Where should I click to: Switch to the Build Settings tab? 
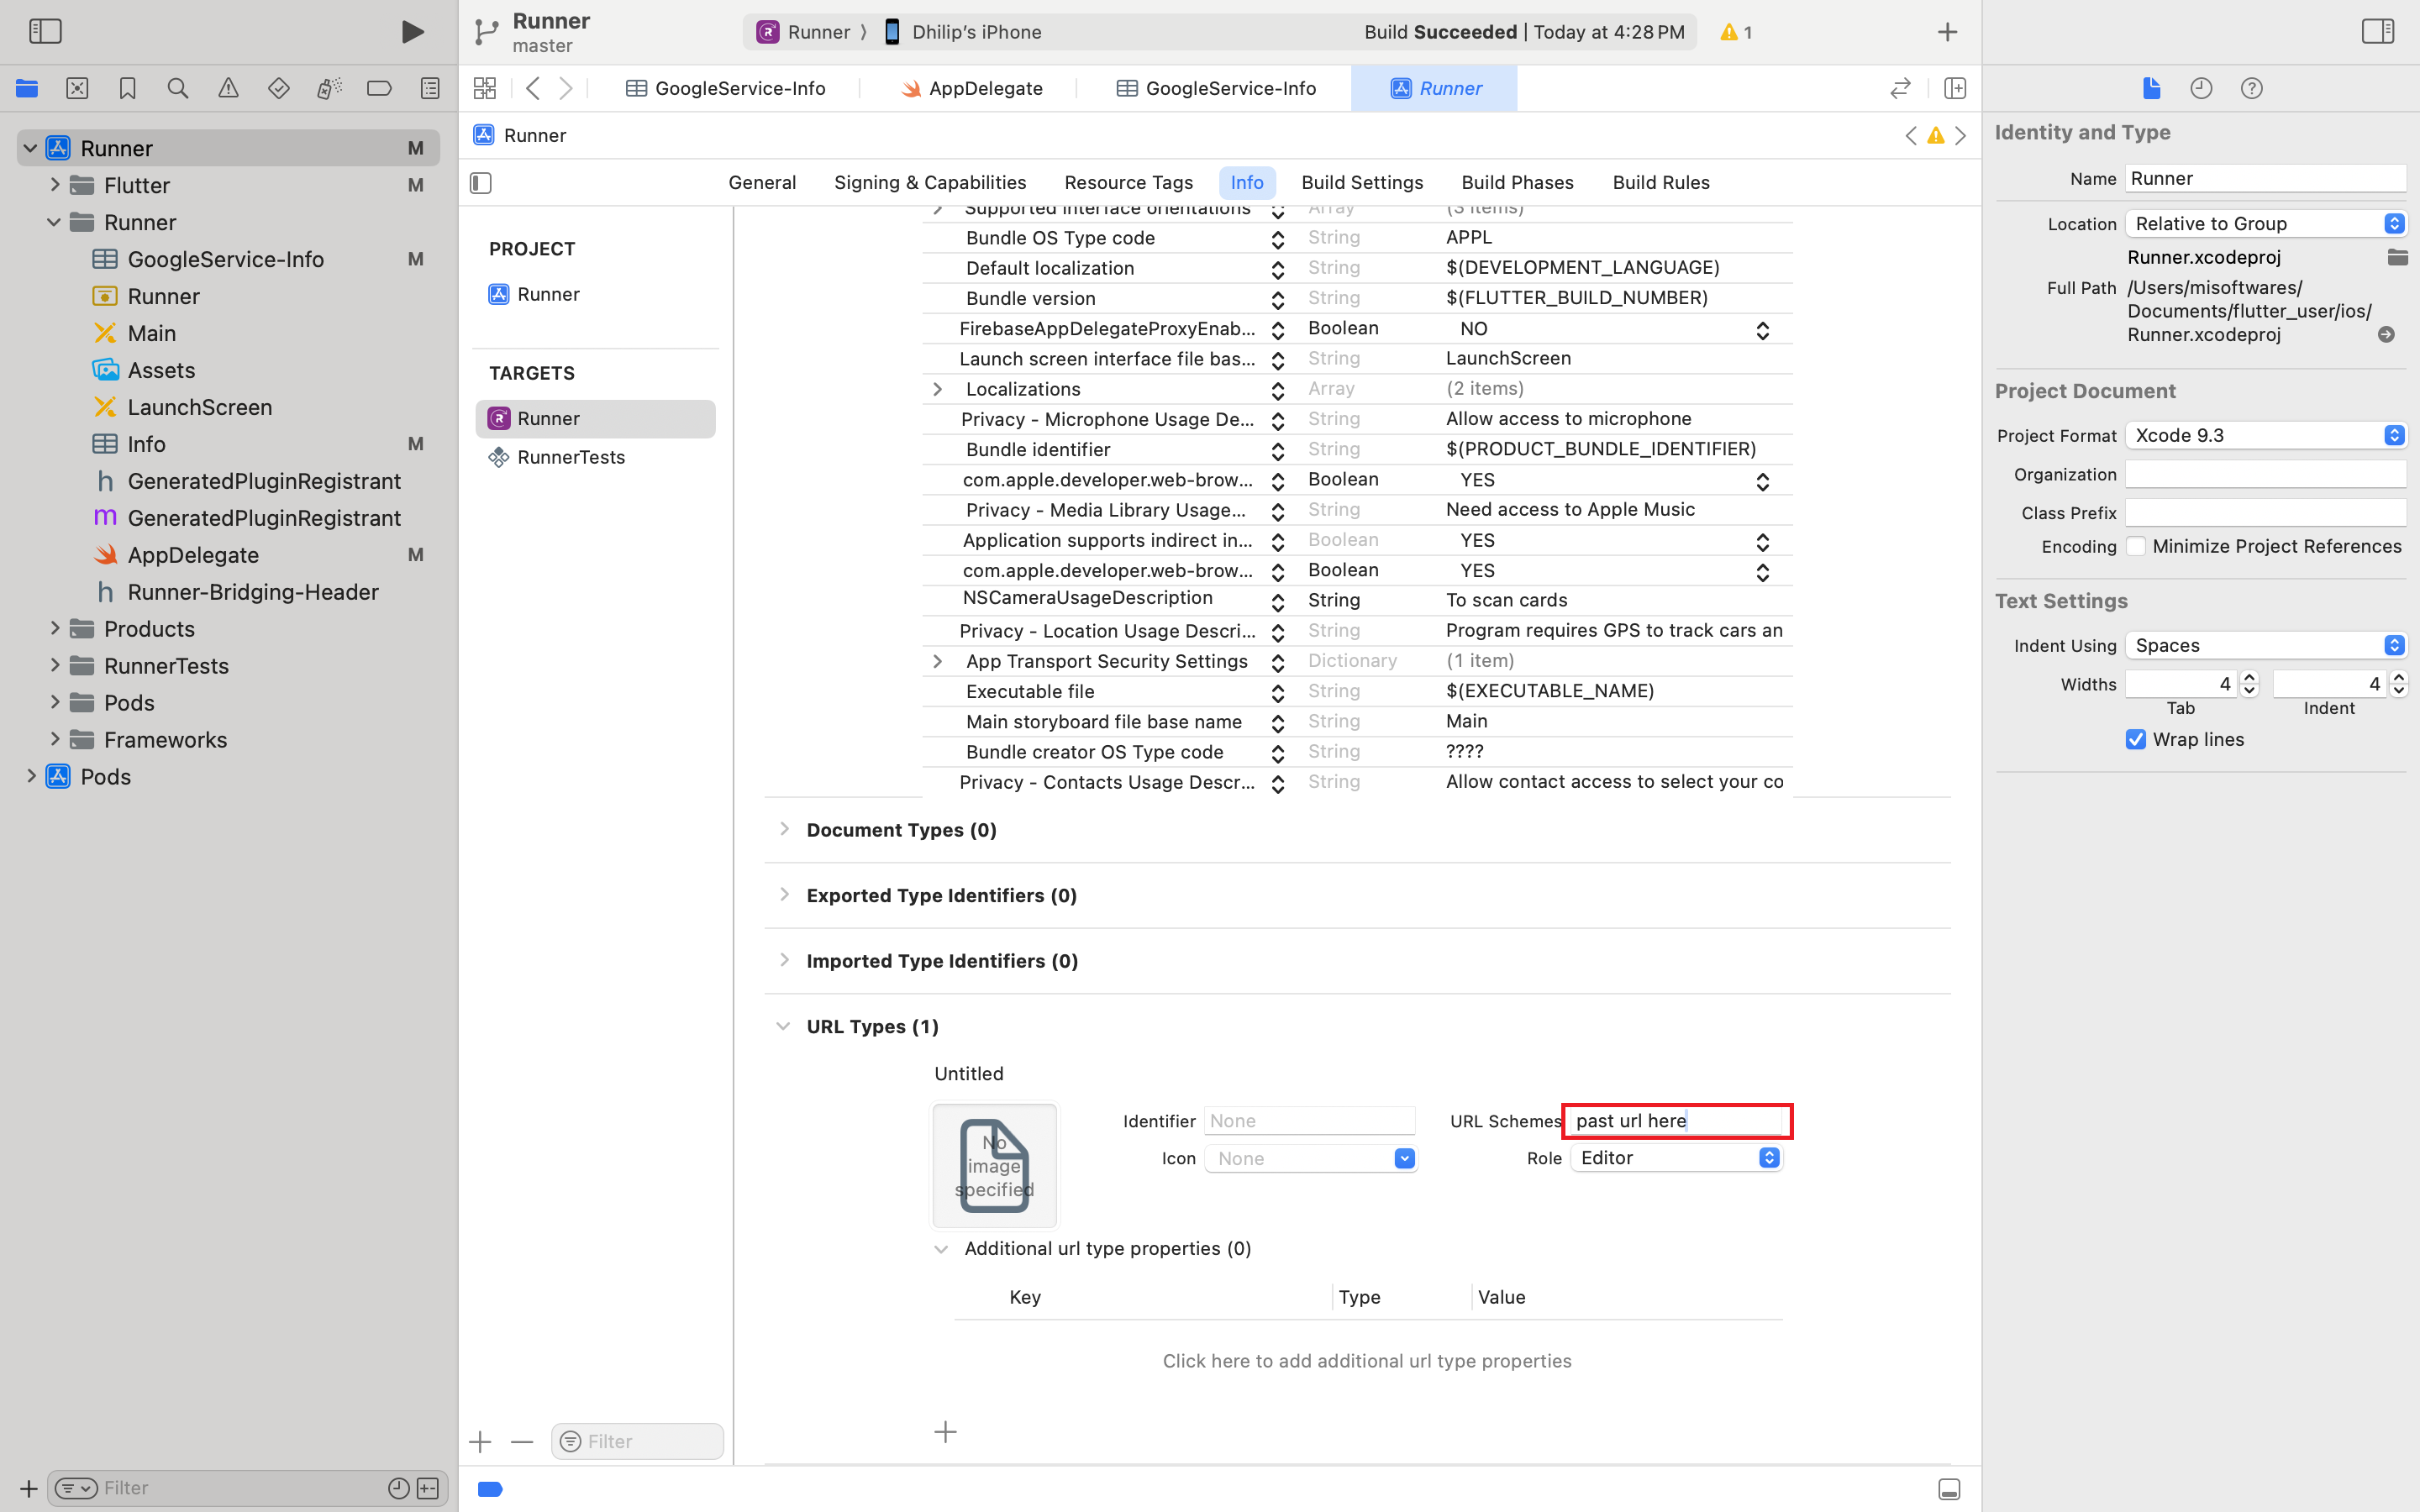[1362, 182]
